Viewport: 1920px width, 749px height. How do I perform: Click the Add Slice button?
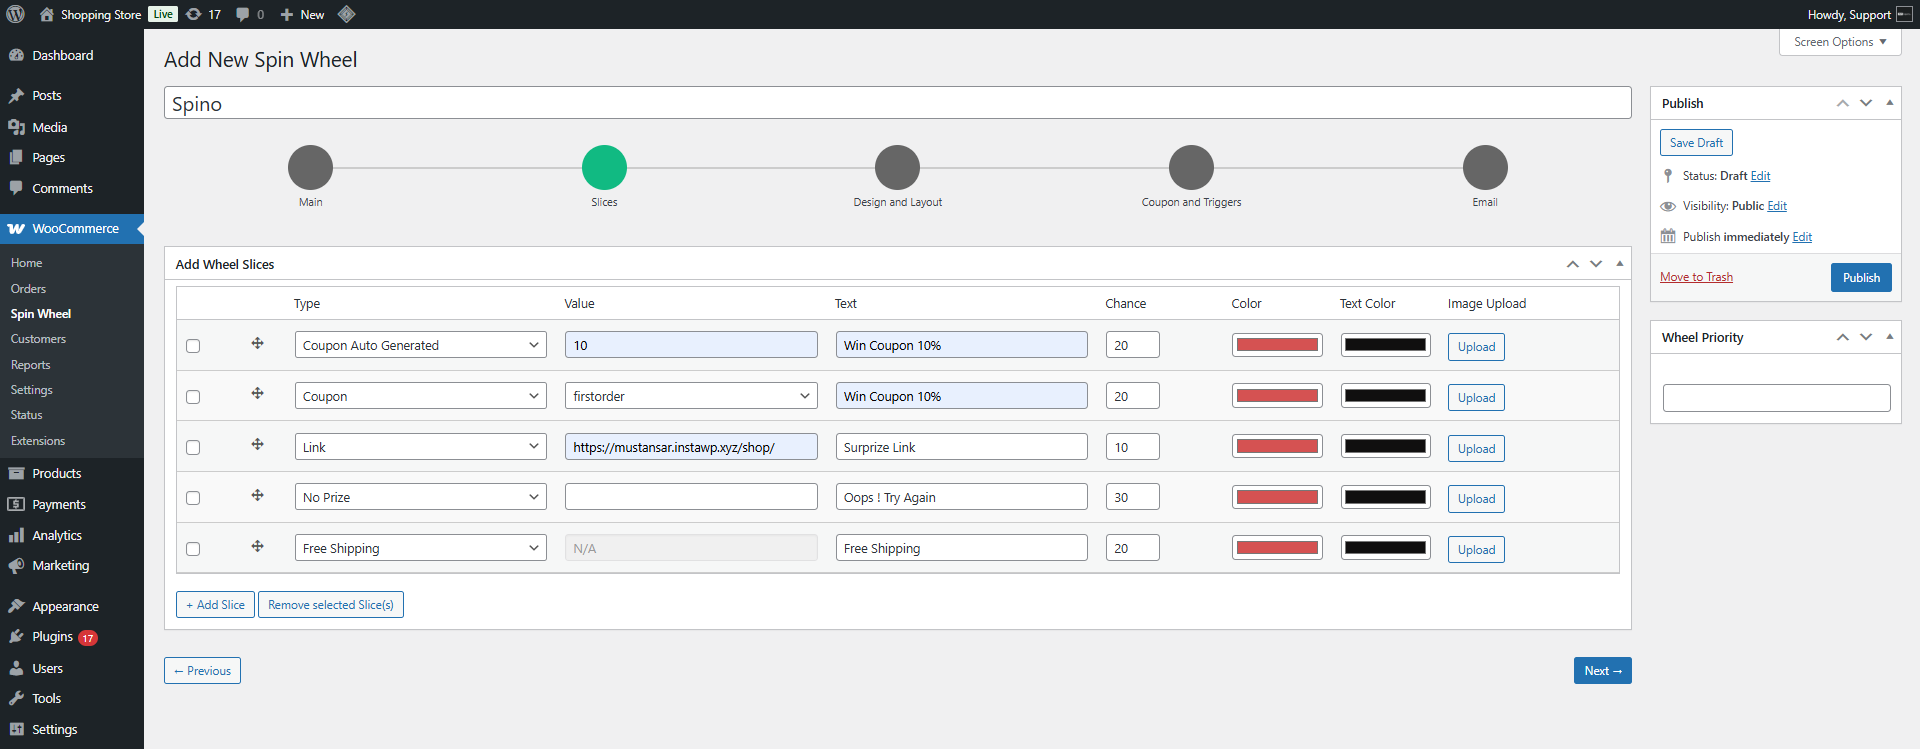[x=215, y=605]
